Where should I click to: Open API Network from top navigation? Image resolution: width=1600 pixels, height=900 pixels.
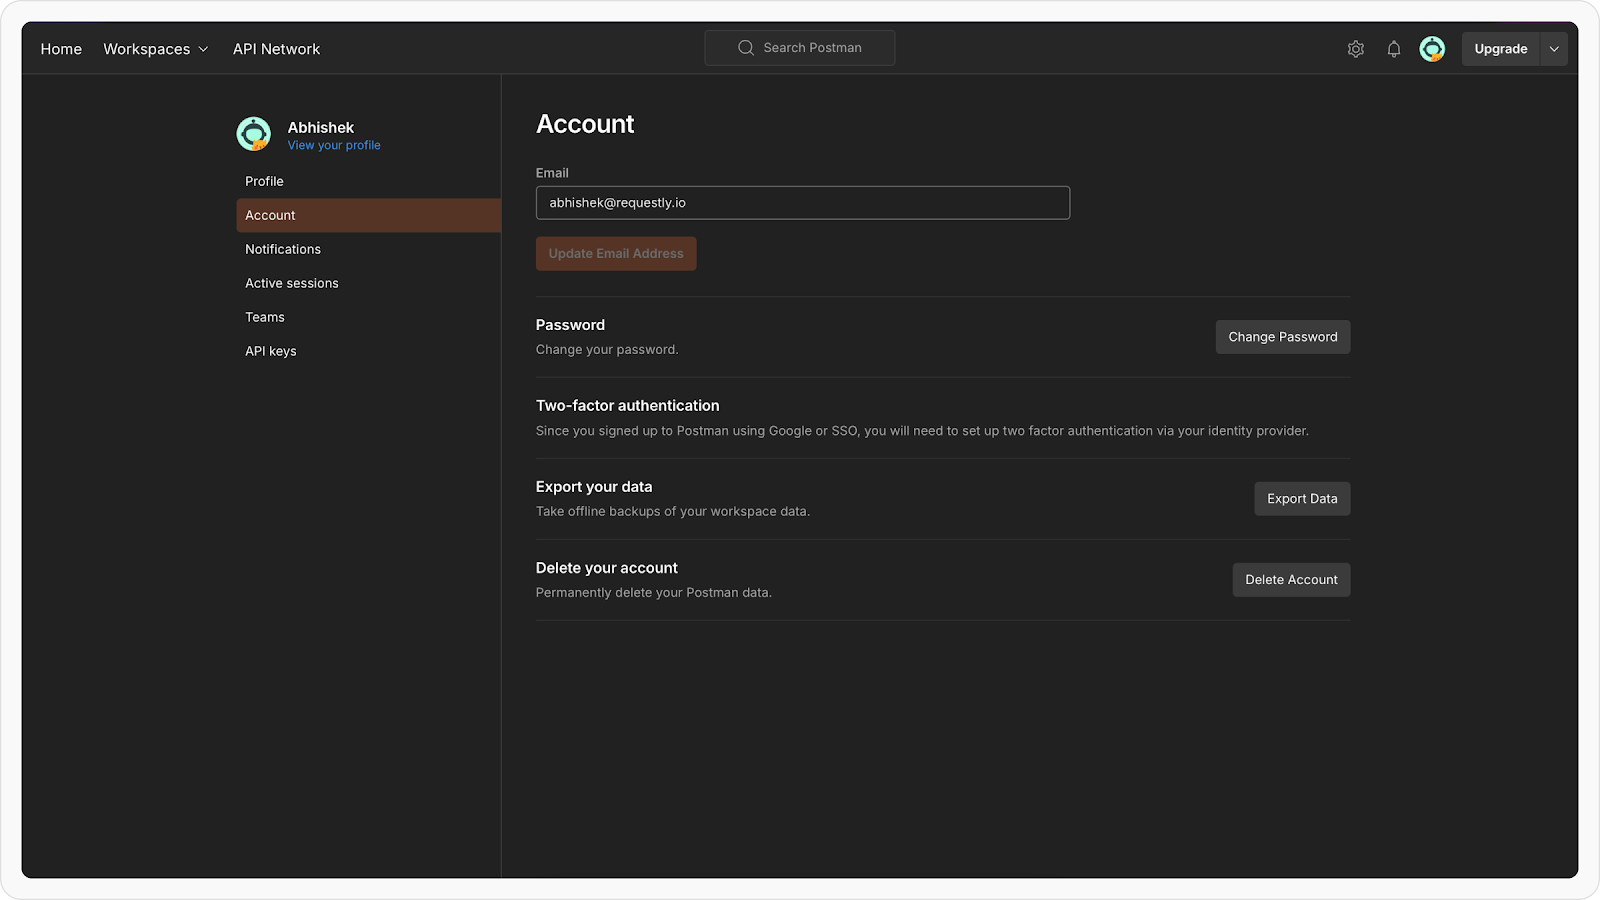[x=276, y=49]
